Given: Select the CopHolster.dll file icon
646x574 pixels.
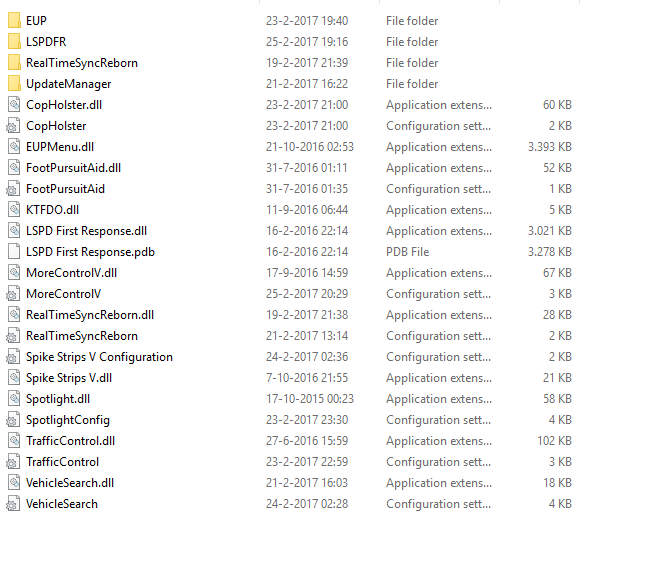Looking at the screenshot, I should pos(14,105).
